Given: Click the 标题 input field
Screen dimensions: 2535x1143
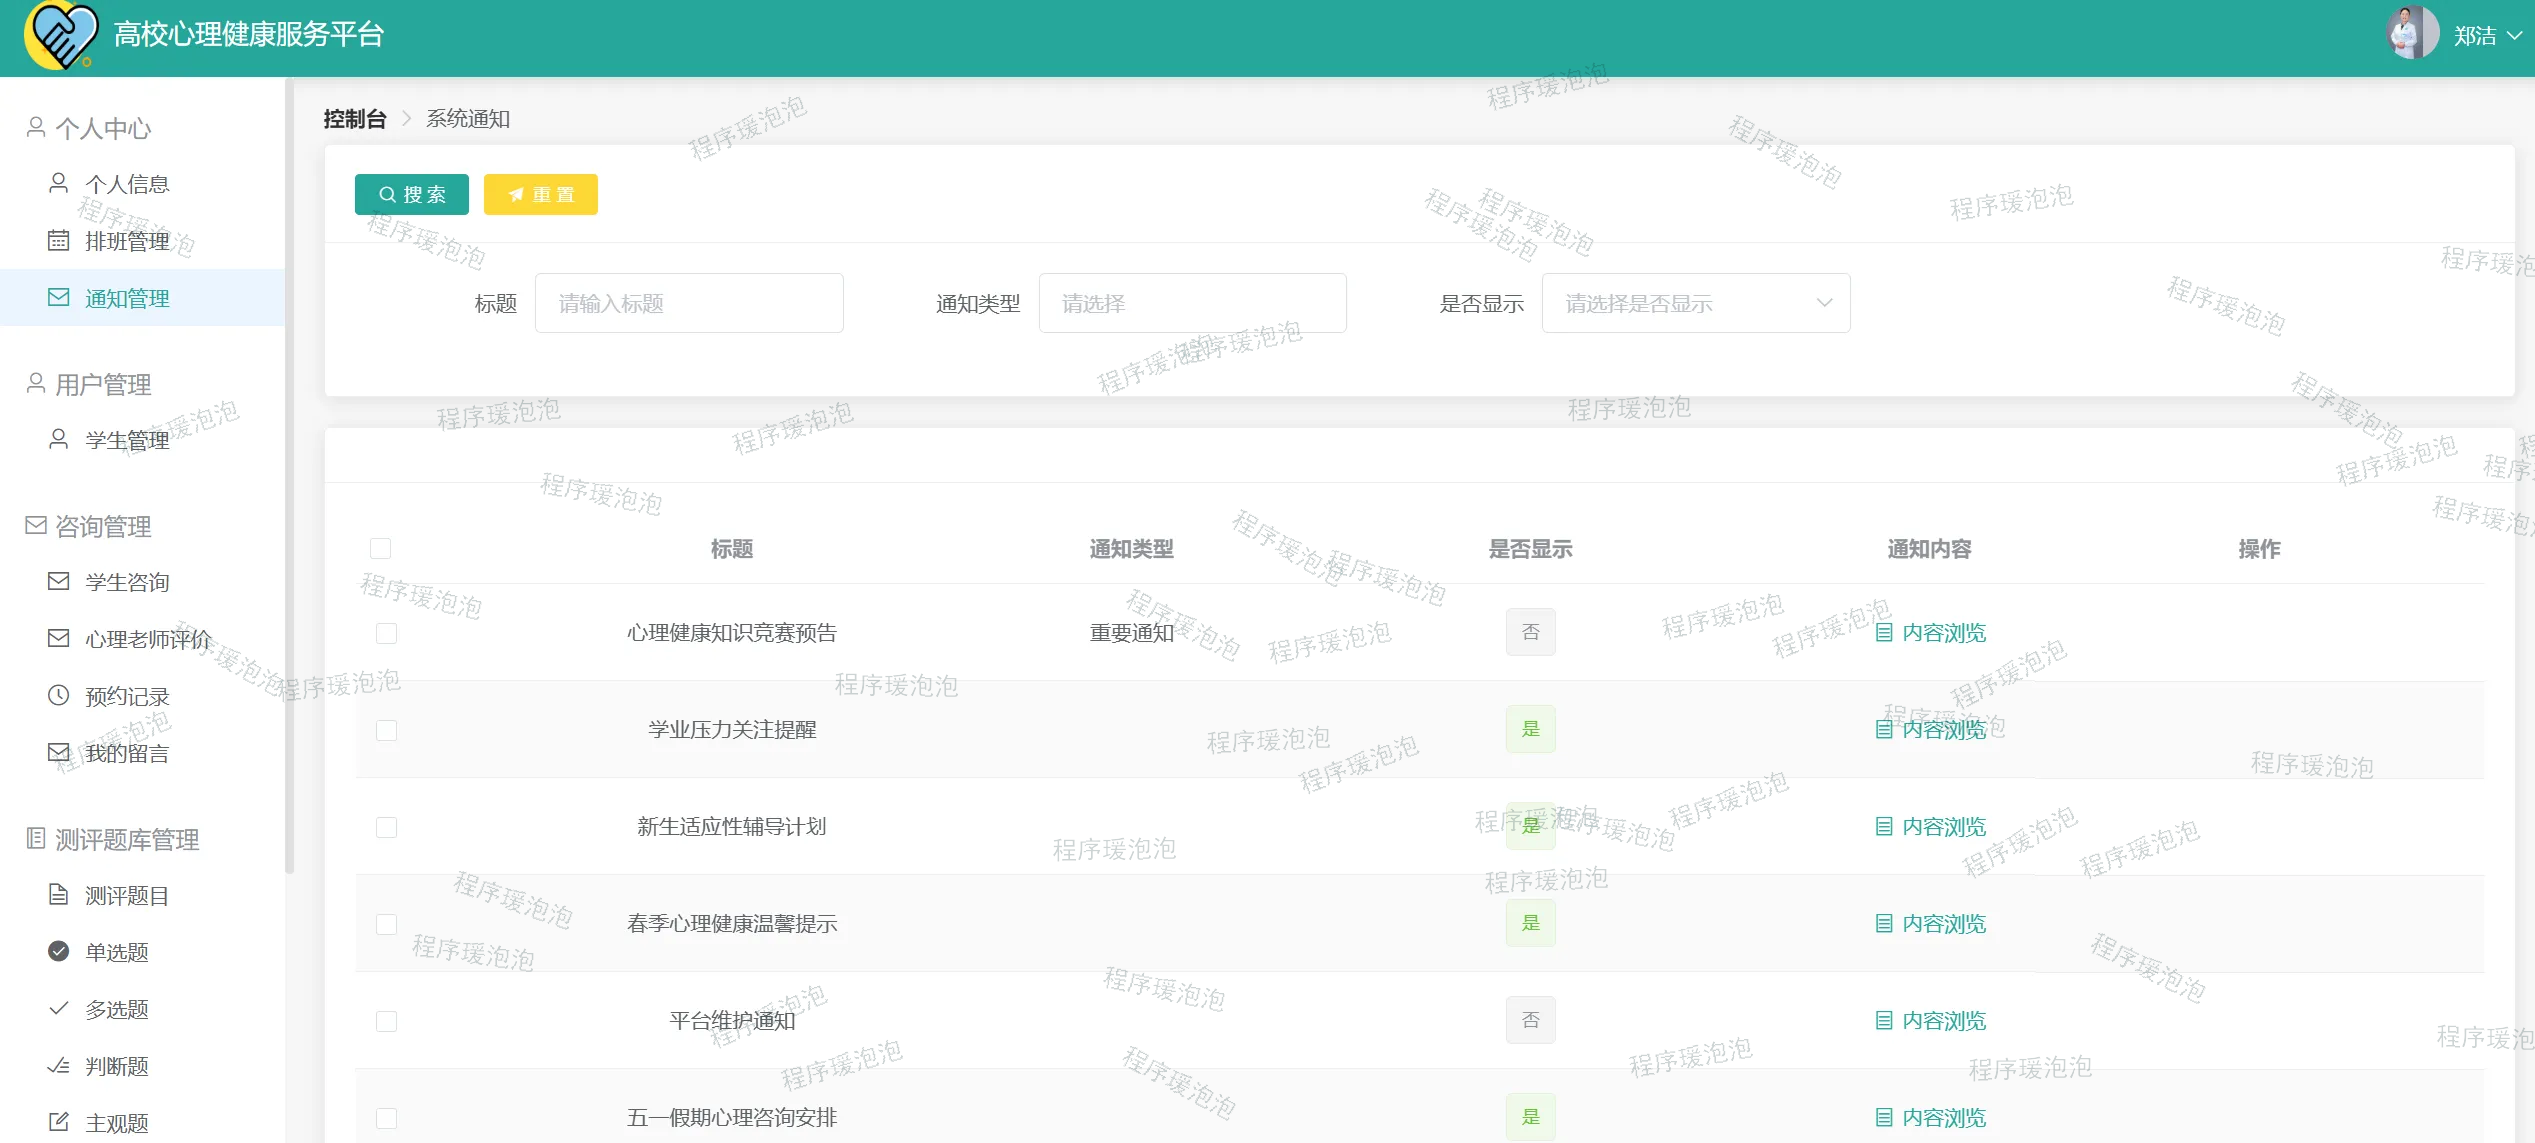Looking at the screenshot, I should [688, 303].
